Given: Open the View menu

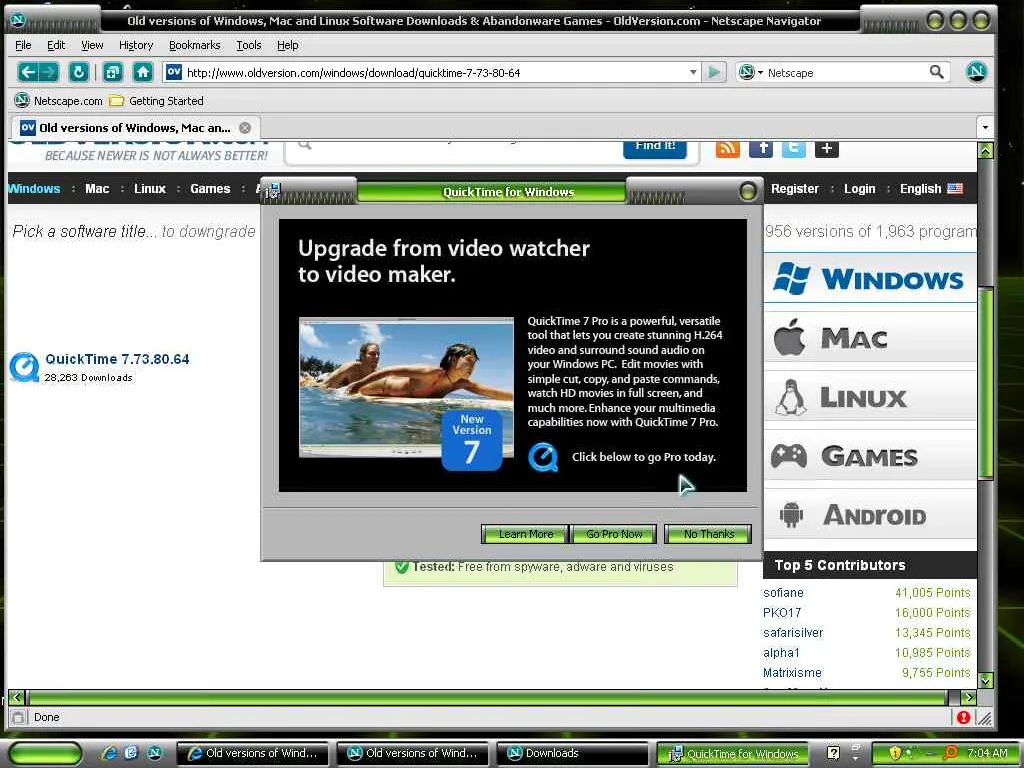Looking at the screenshot, I should point(92,45).
